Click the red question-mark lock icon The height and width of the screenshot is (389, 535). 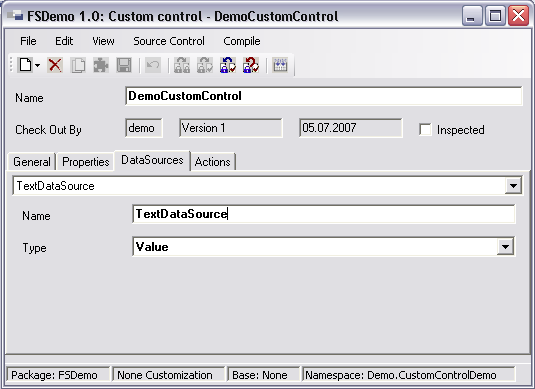251,65
